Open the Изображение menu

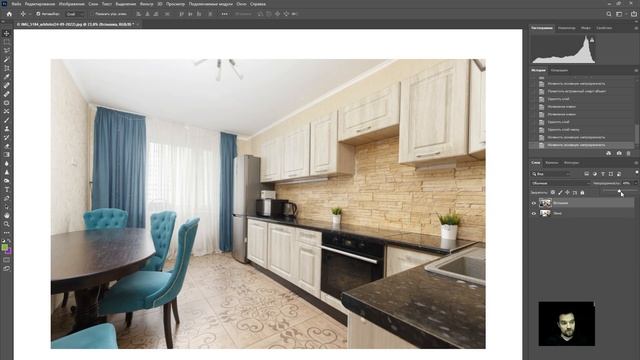point(72,4)
